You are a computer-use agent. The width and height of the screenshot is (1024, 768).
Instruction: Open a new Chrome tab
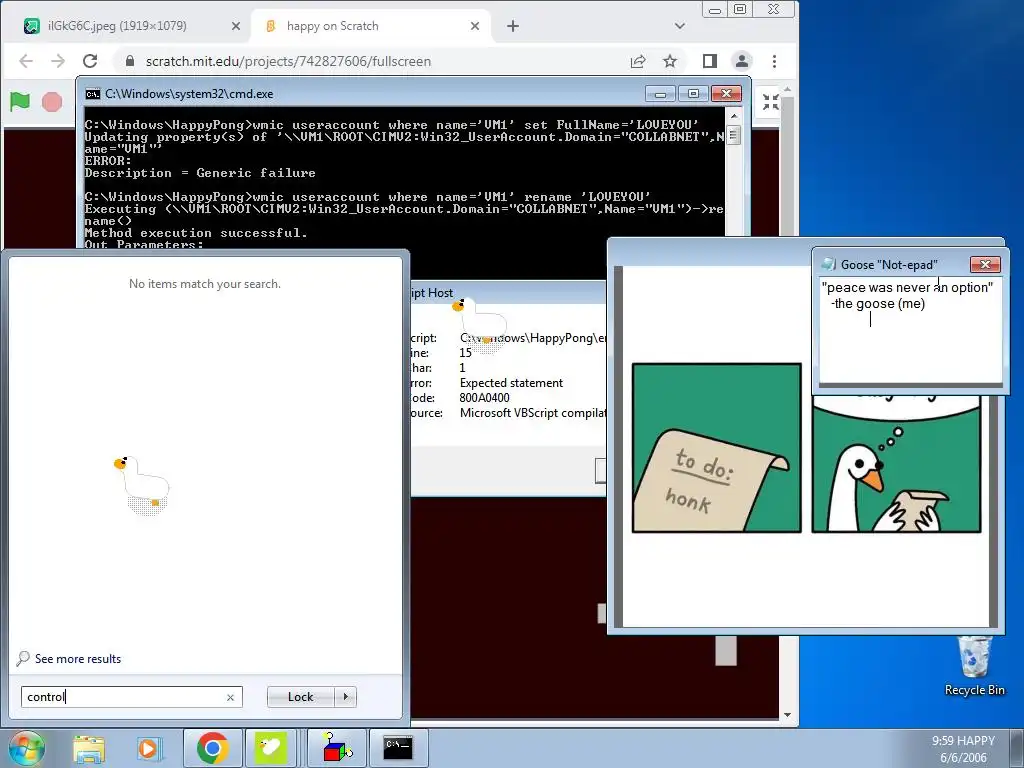513,26
